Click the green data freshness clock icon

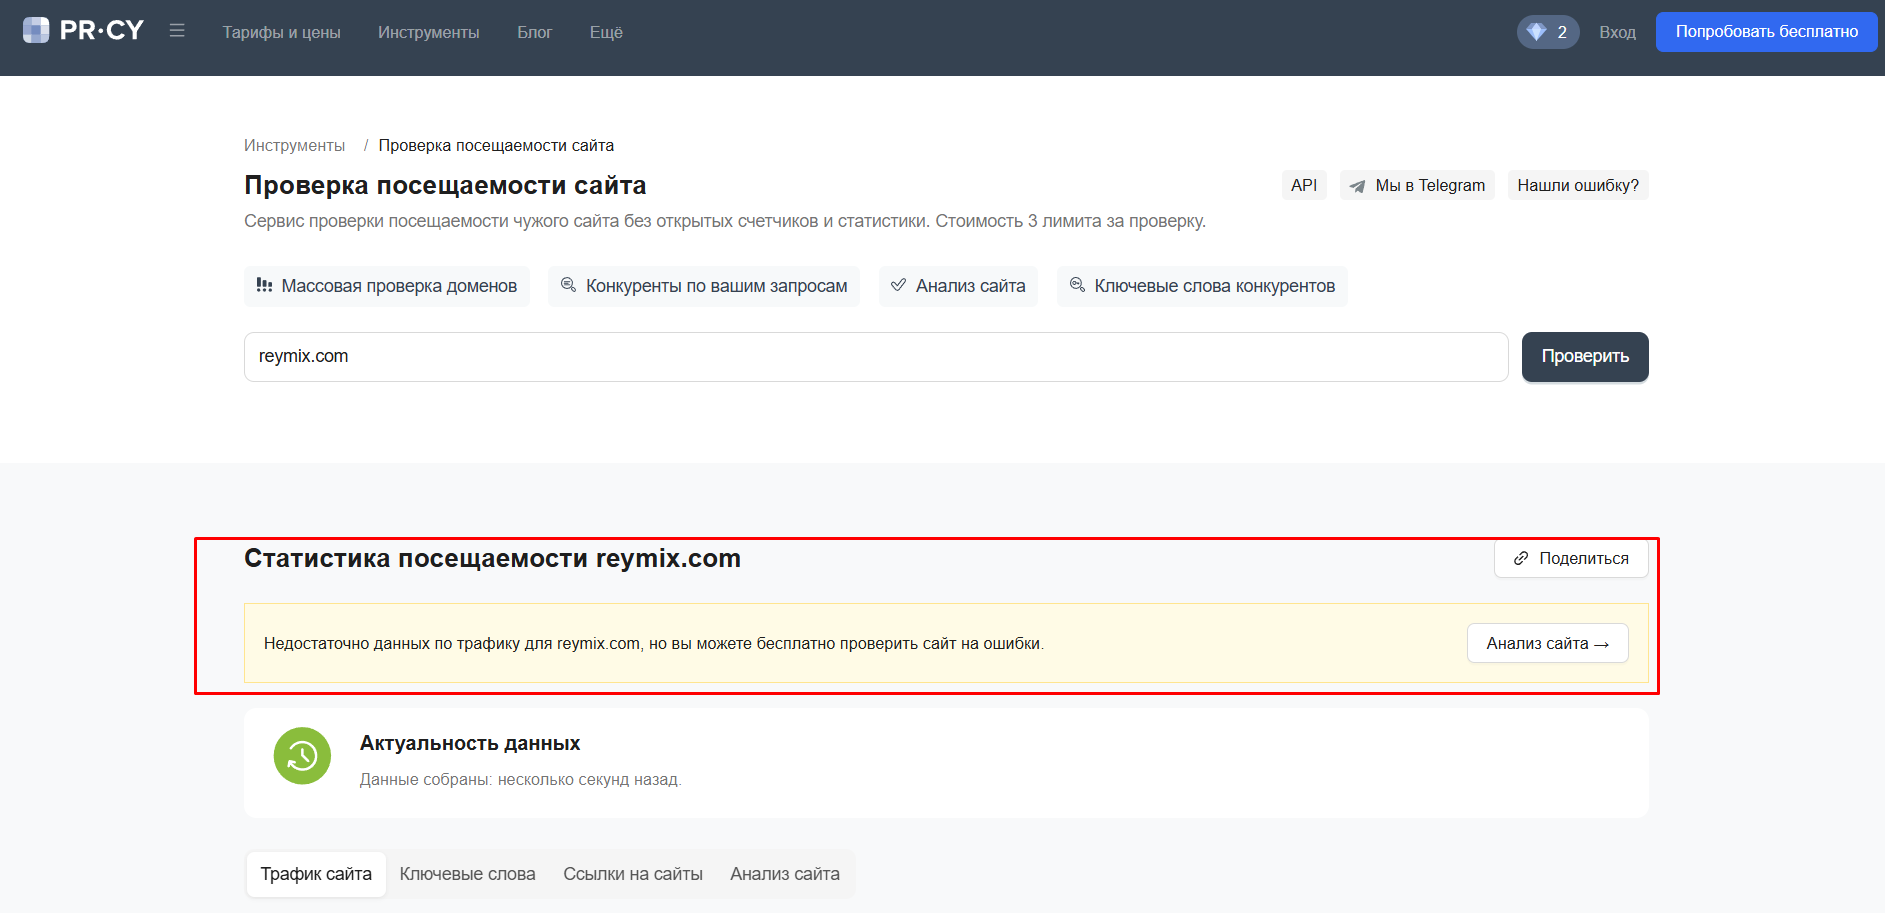[302, 756]
